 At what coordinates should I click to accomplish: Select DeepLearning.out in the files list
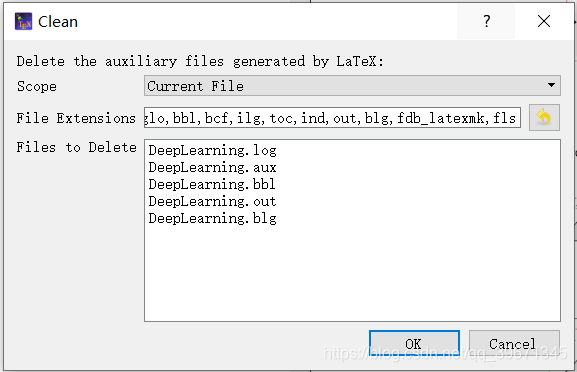[x=212, y=201]
